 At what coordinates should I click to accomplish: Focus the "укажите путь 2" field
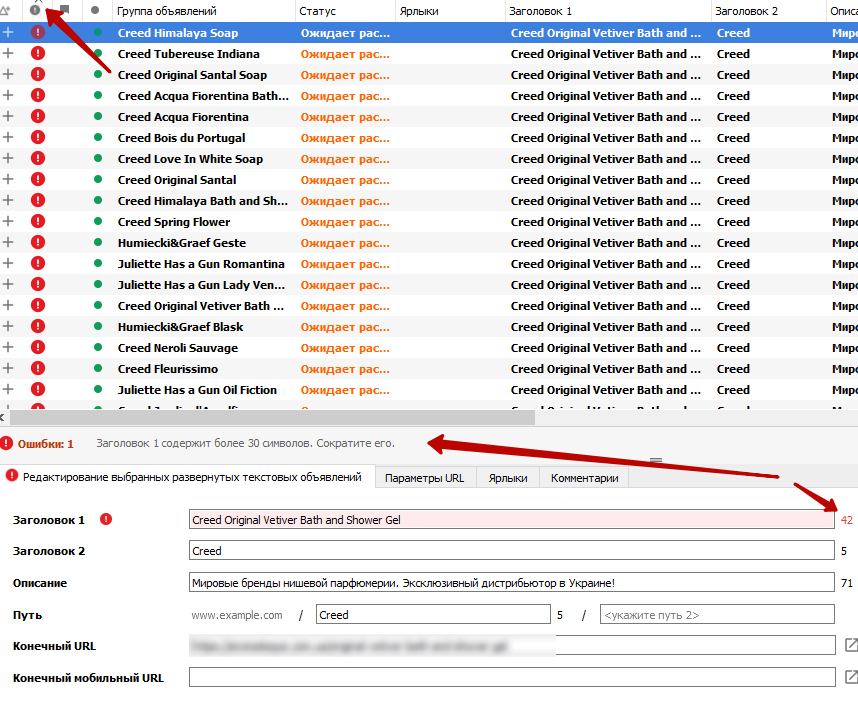[x=717, y=614]
